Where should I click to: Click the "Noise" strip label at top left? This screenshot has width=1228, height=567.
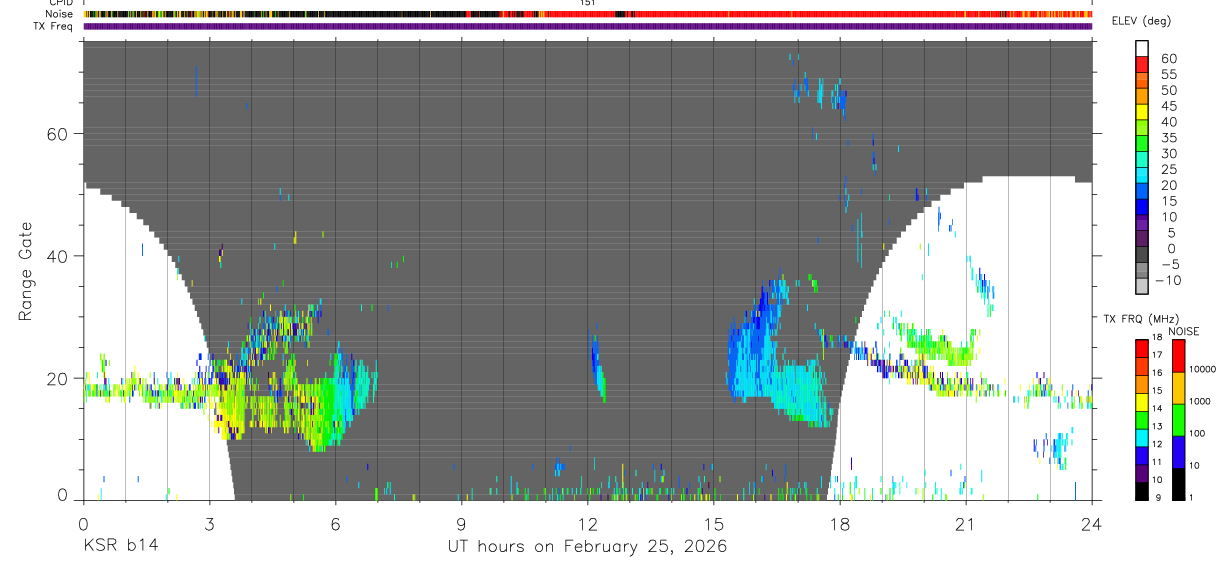coord(61,14)
